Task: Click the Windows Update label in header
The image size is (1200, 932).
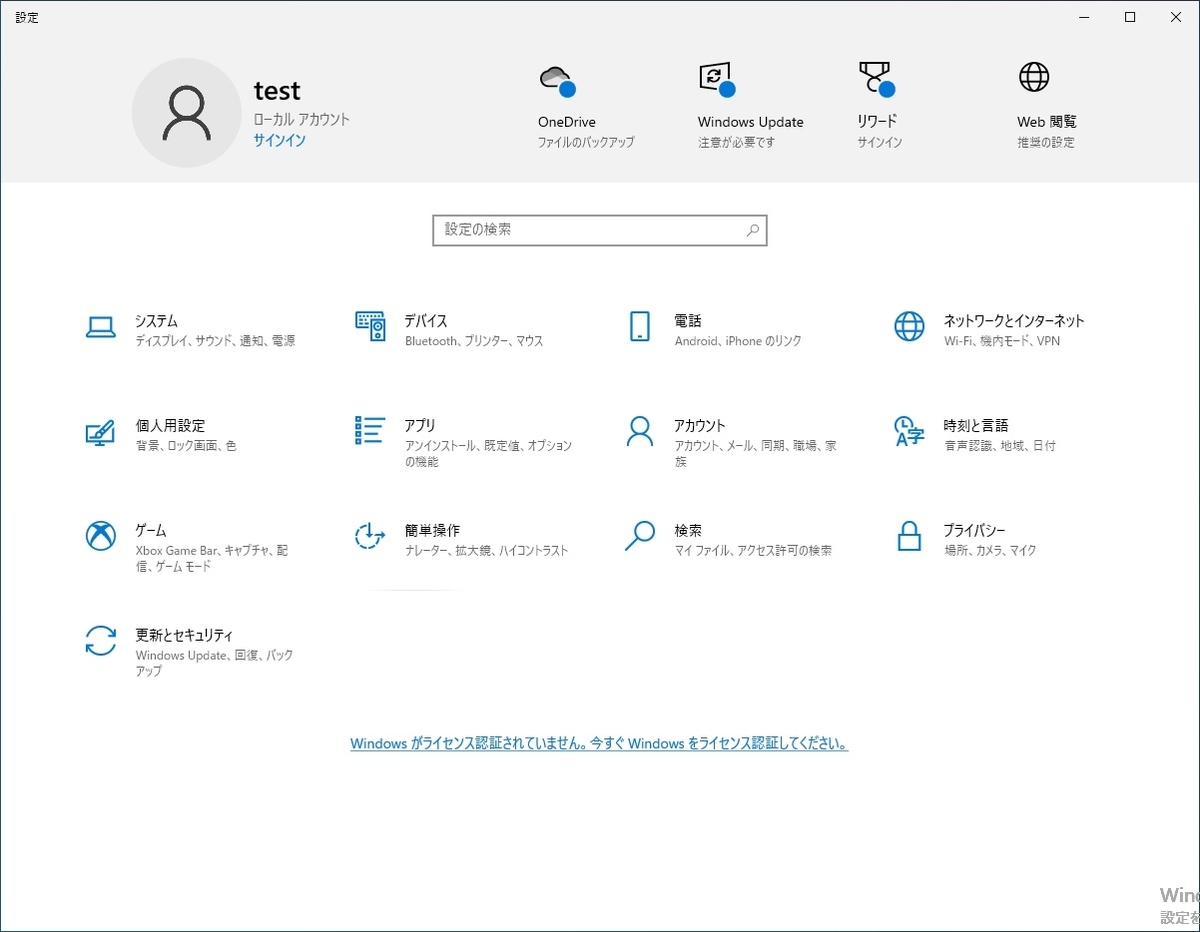Action: [x=751, y=122]
